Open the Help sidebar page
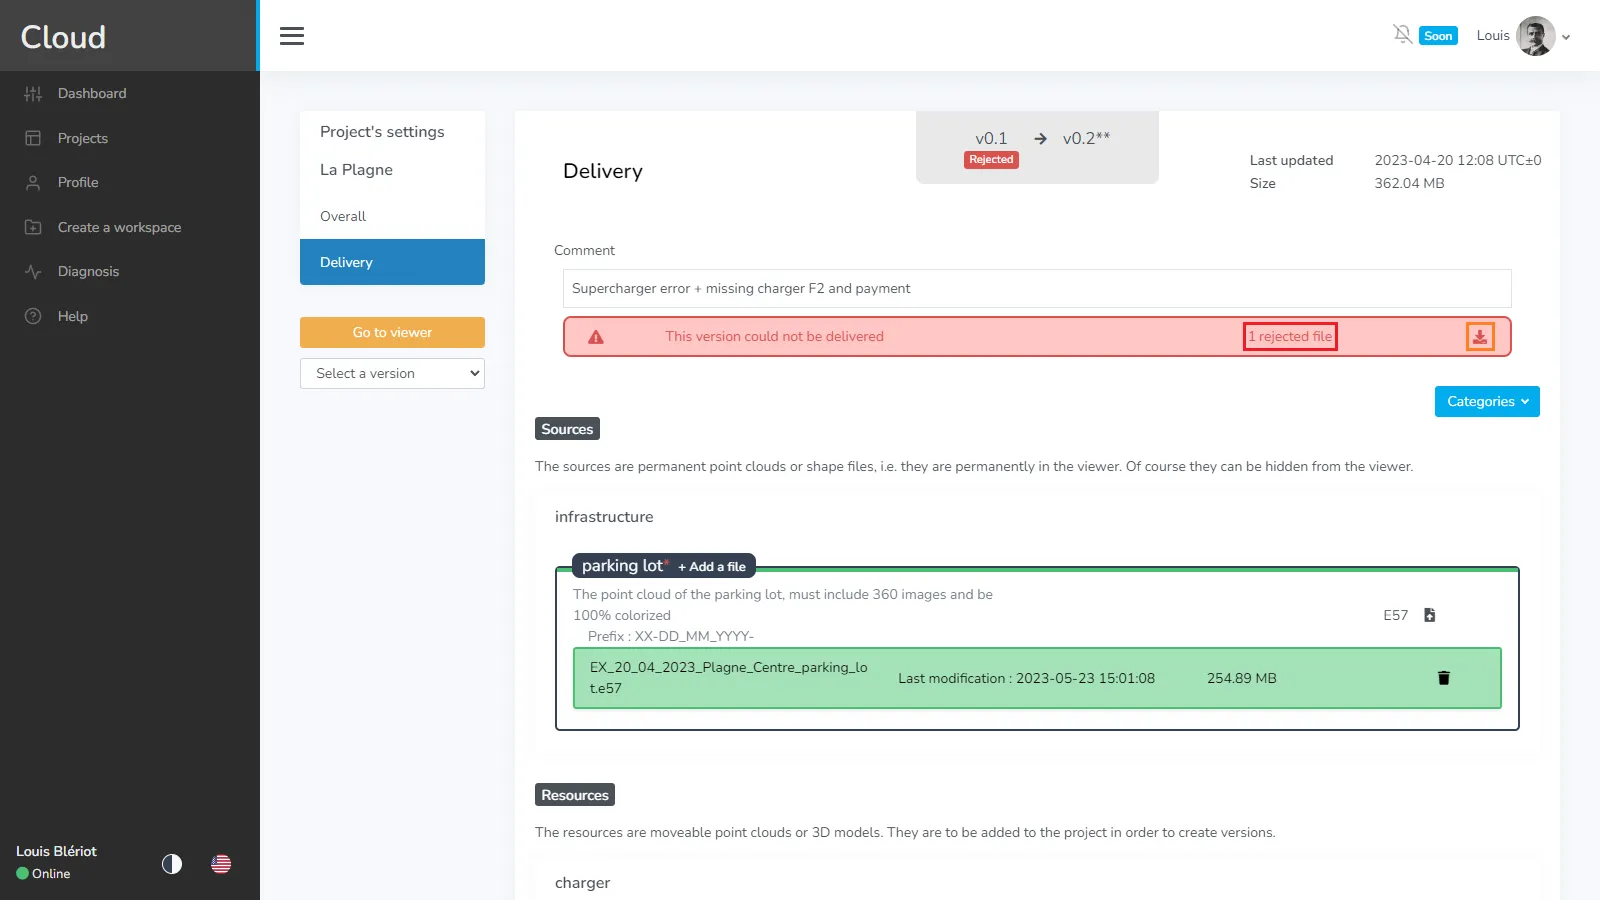The height and width of the screenshot is (900, 1600). (x=72, y=316)
